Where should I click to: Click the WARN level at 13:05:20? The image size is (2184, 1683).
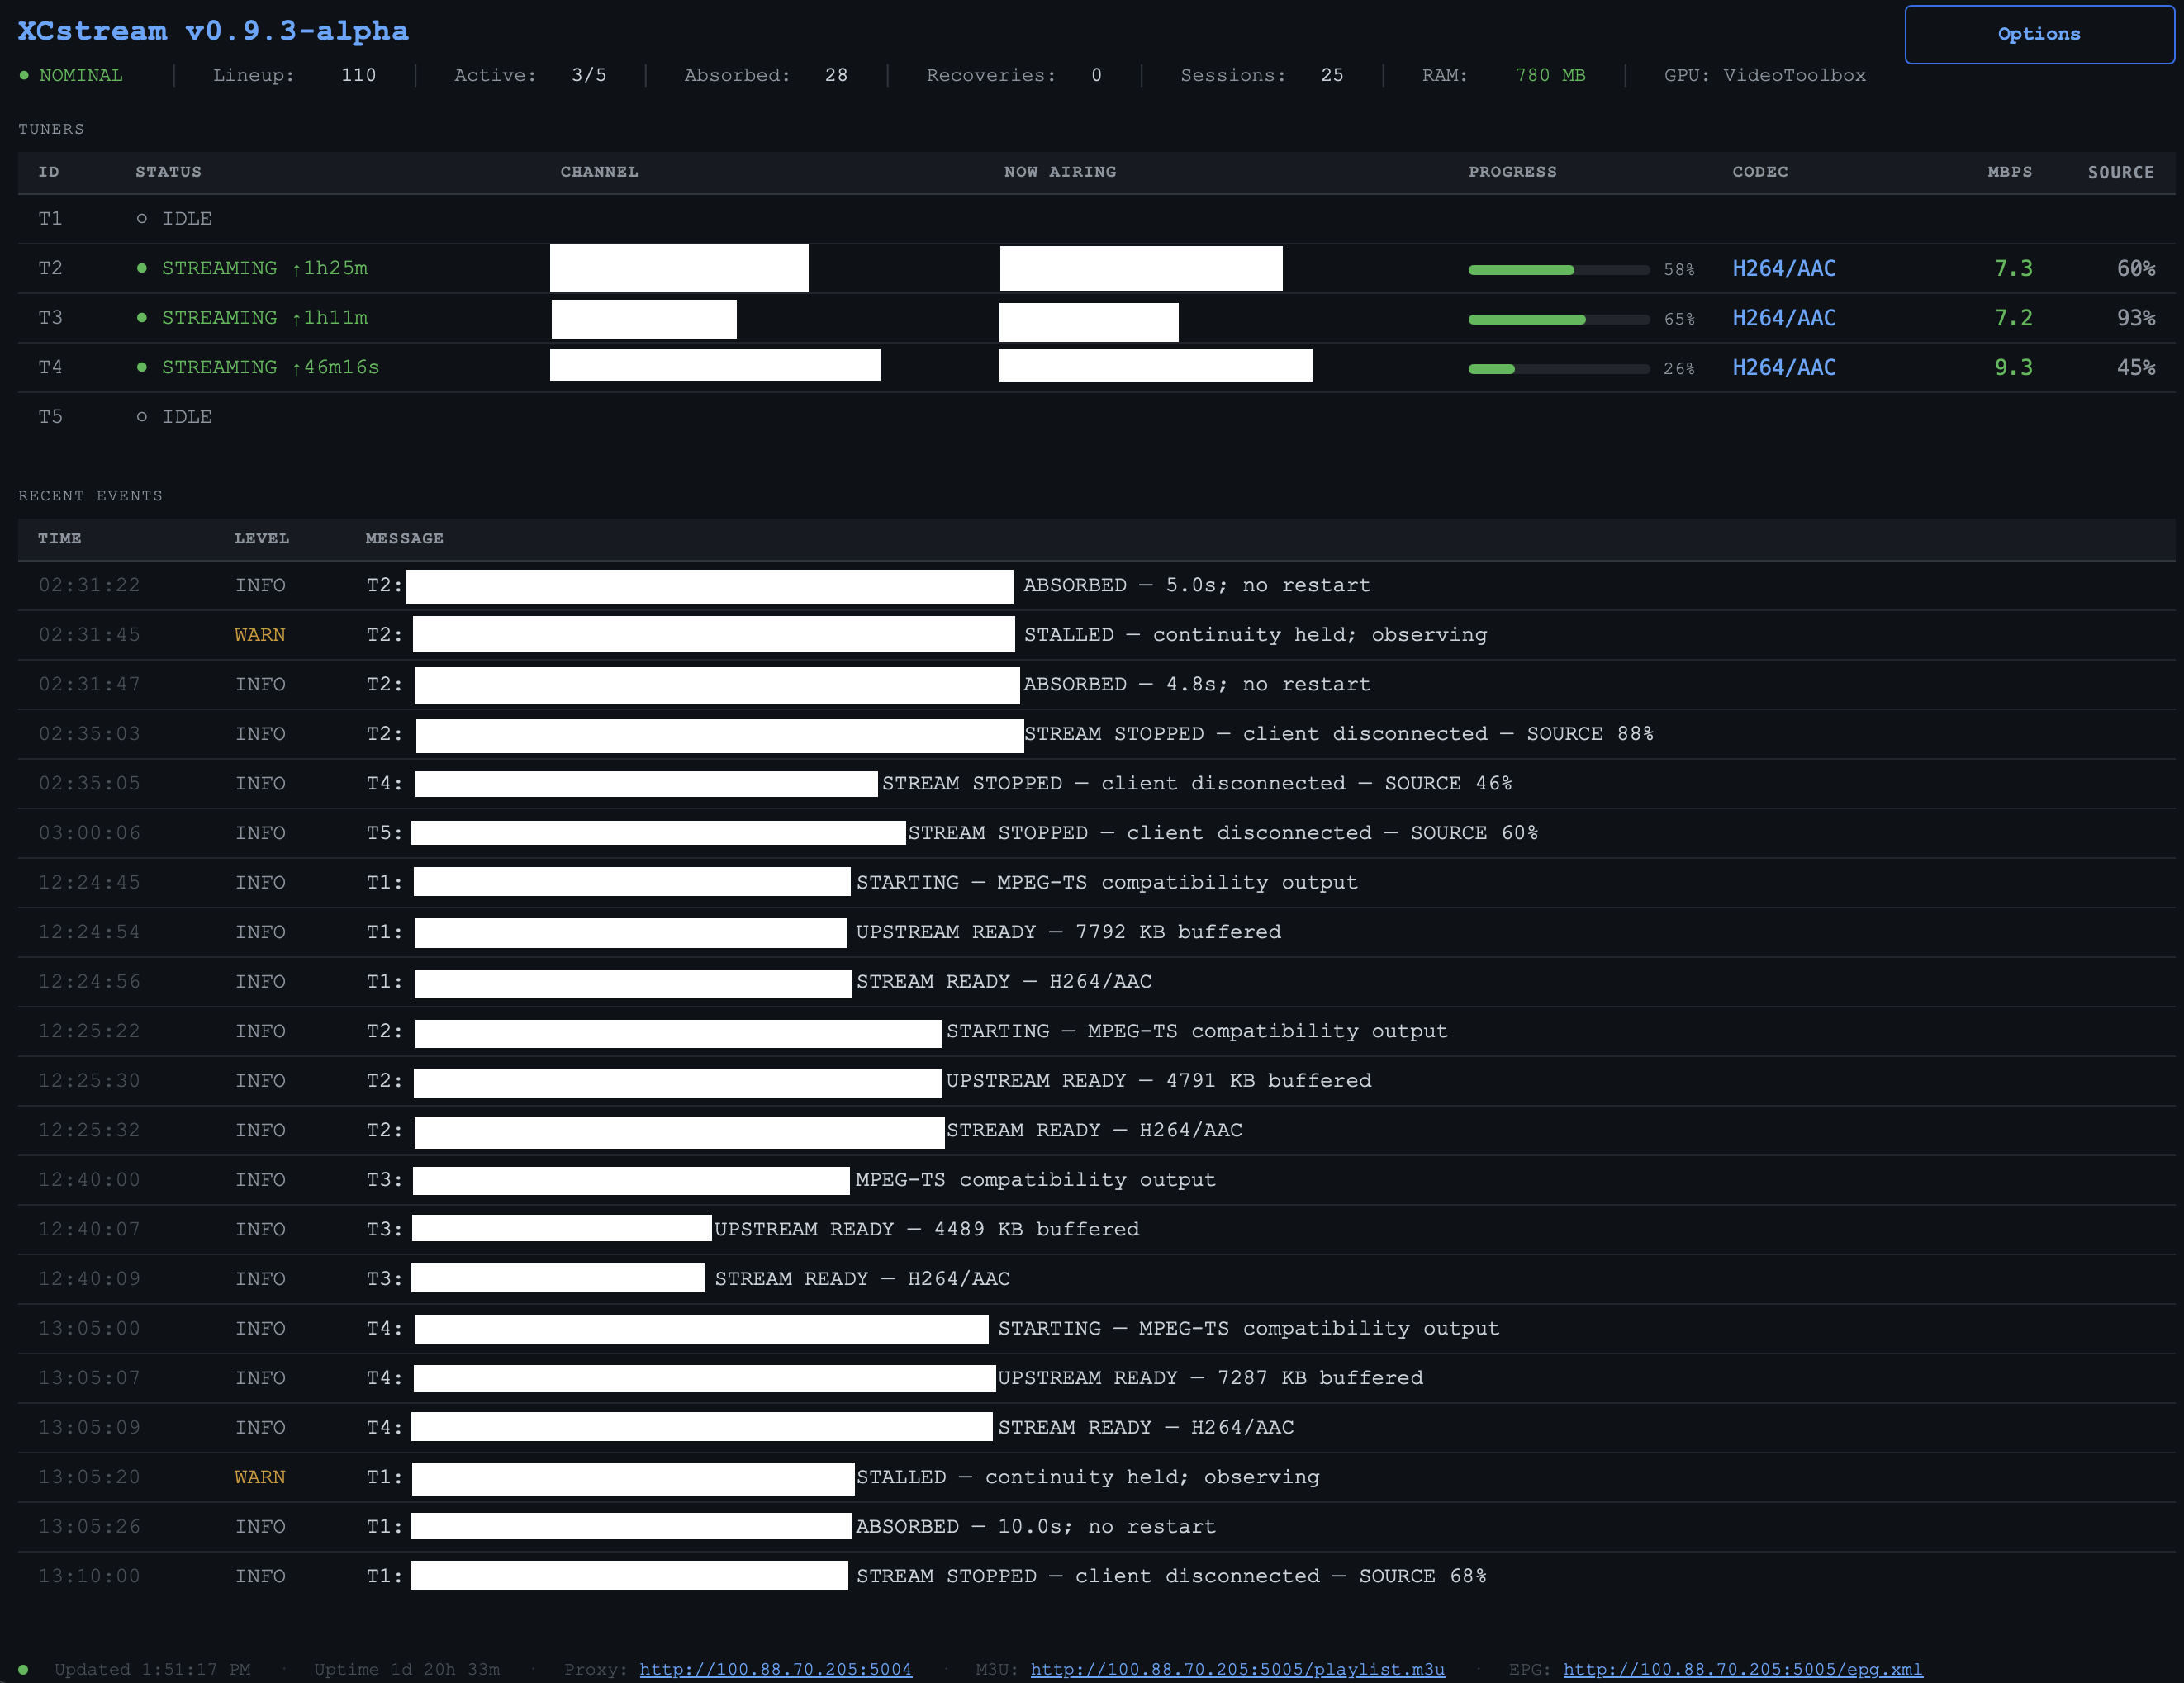click(x=260, y=1477)
